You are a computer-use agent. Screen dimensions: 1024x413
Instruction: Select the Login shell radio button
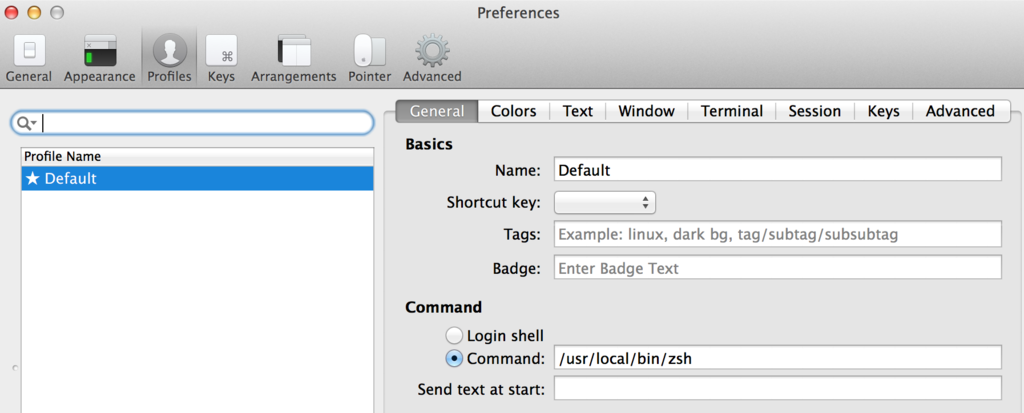[454, 336]
